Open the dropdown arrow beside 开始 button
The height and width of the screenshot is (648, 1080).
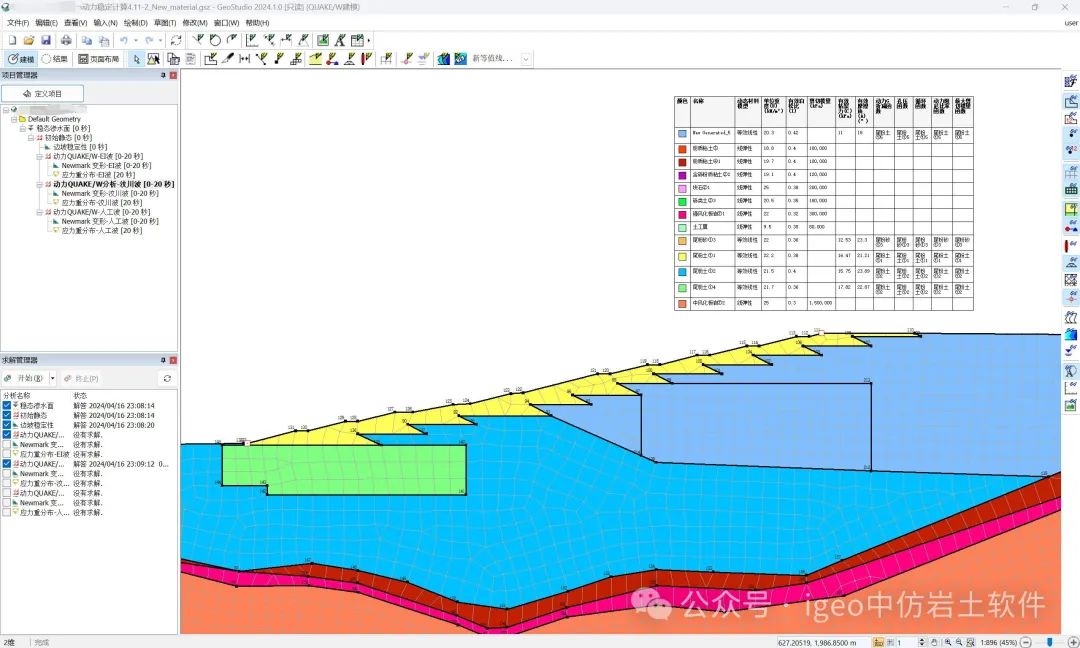click(x=51, y=379)
